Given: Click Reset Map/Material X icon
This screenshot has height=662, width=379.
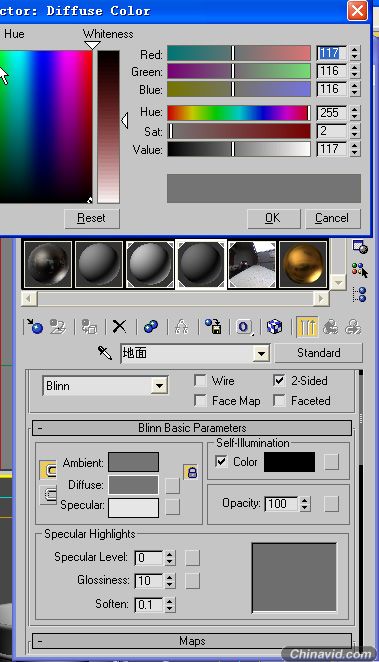Looking at the screenshot, I should [x=119, y=326].
